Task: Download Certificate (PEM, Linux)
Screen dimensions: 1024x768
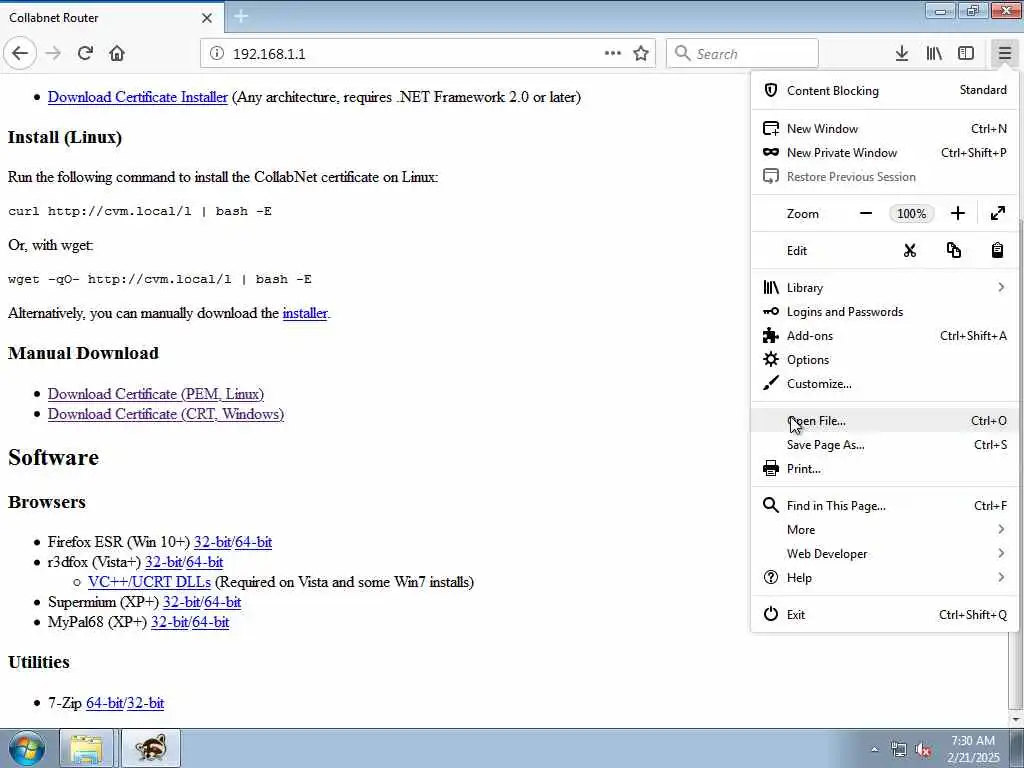Action: [156, 394]
